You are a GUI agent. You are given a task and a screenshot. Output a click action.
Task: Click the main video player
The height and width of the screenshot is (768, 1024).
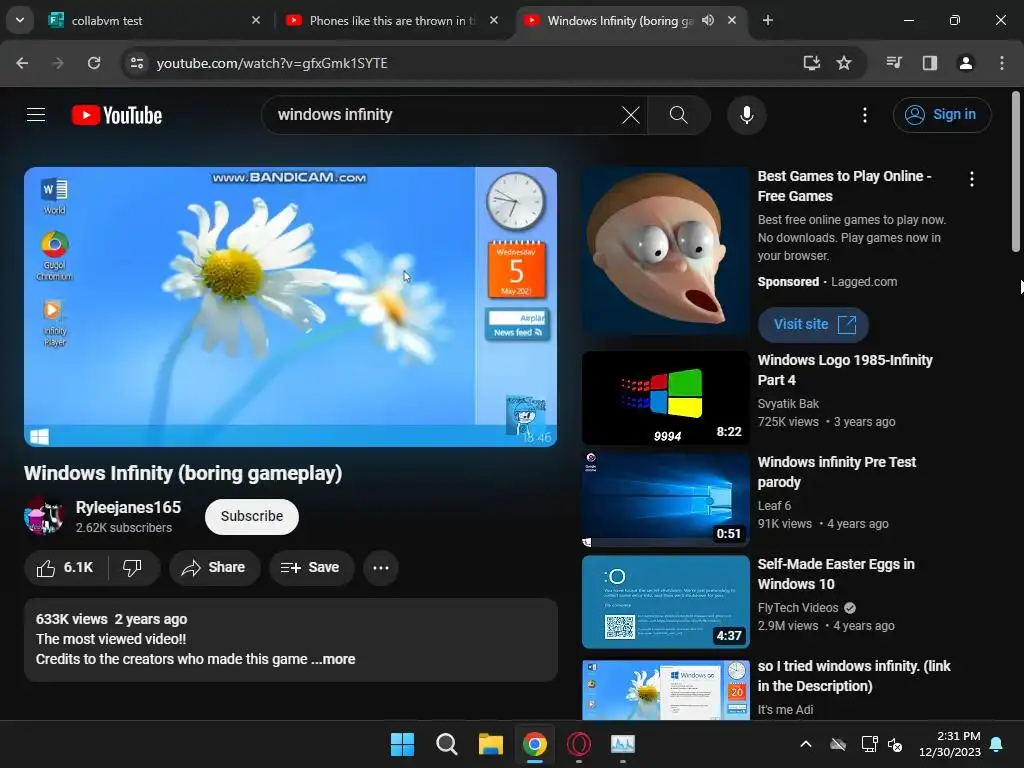(291, 307)
